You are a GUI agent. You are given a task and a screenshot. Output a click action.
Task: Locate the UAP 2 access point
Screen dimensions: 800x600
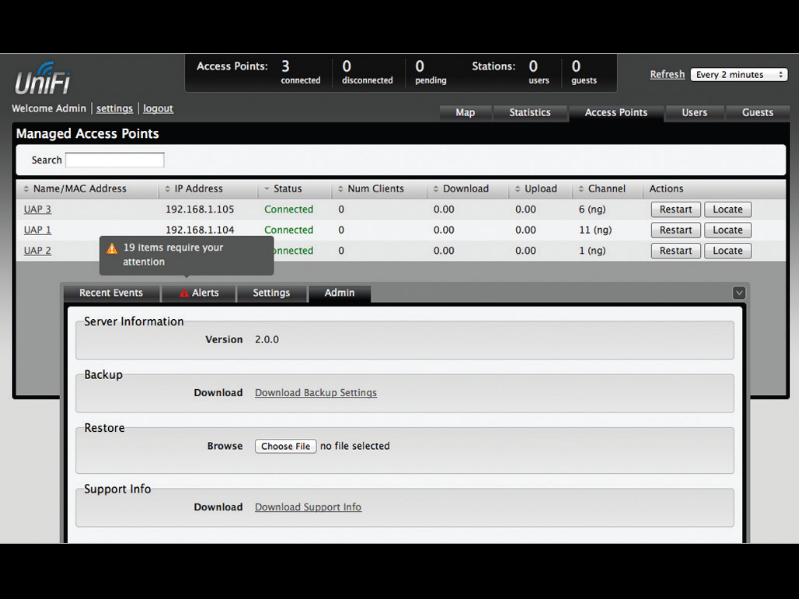pyautogui.click(x=728, y=251)
